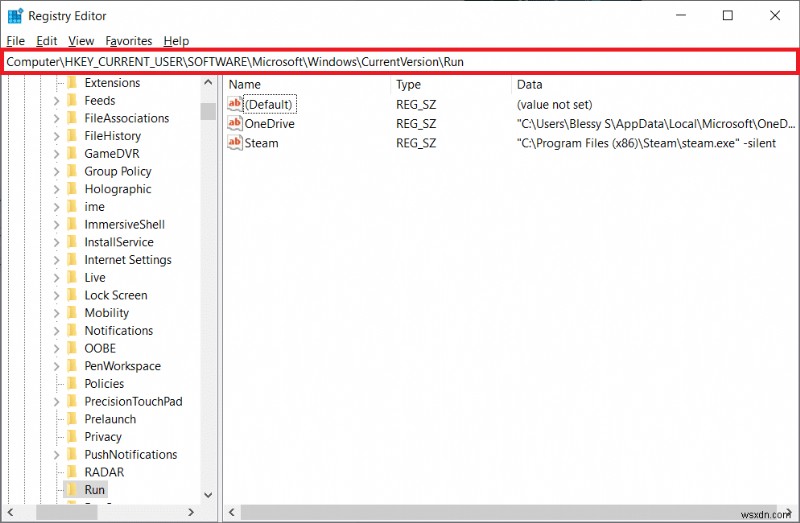Expand the Group Policy key
Screen dimensions: 800x523
(57, 172)
